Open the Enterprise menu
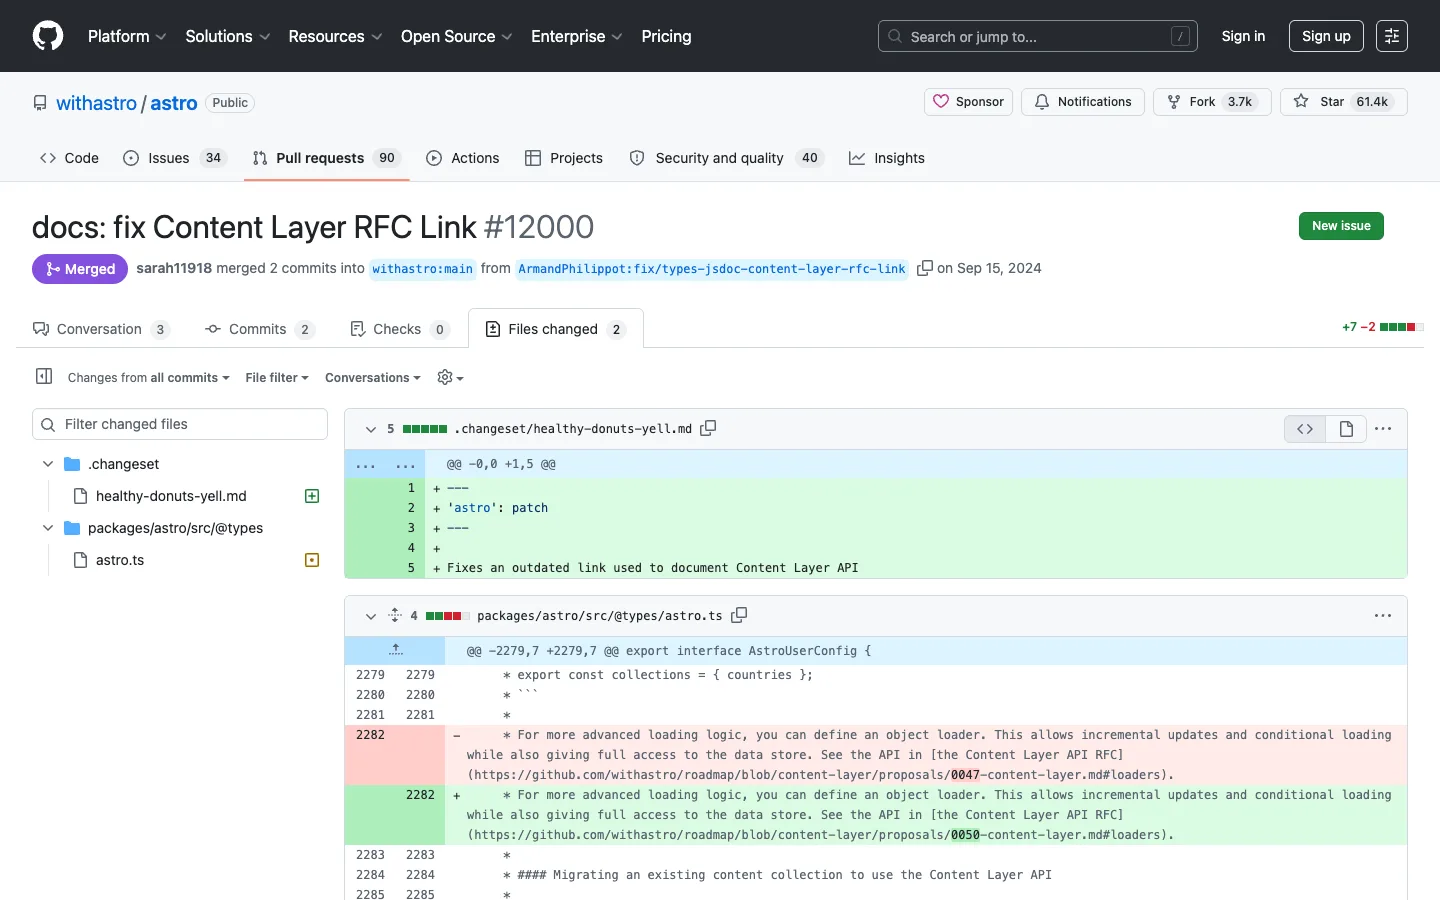The image size is (1440, 900). pyautogui.click(x=577, y=36)
